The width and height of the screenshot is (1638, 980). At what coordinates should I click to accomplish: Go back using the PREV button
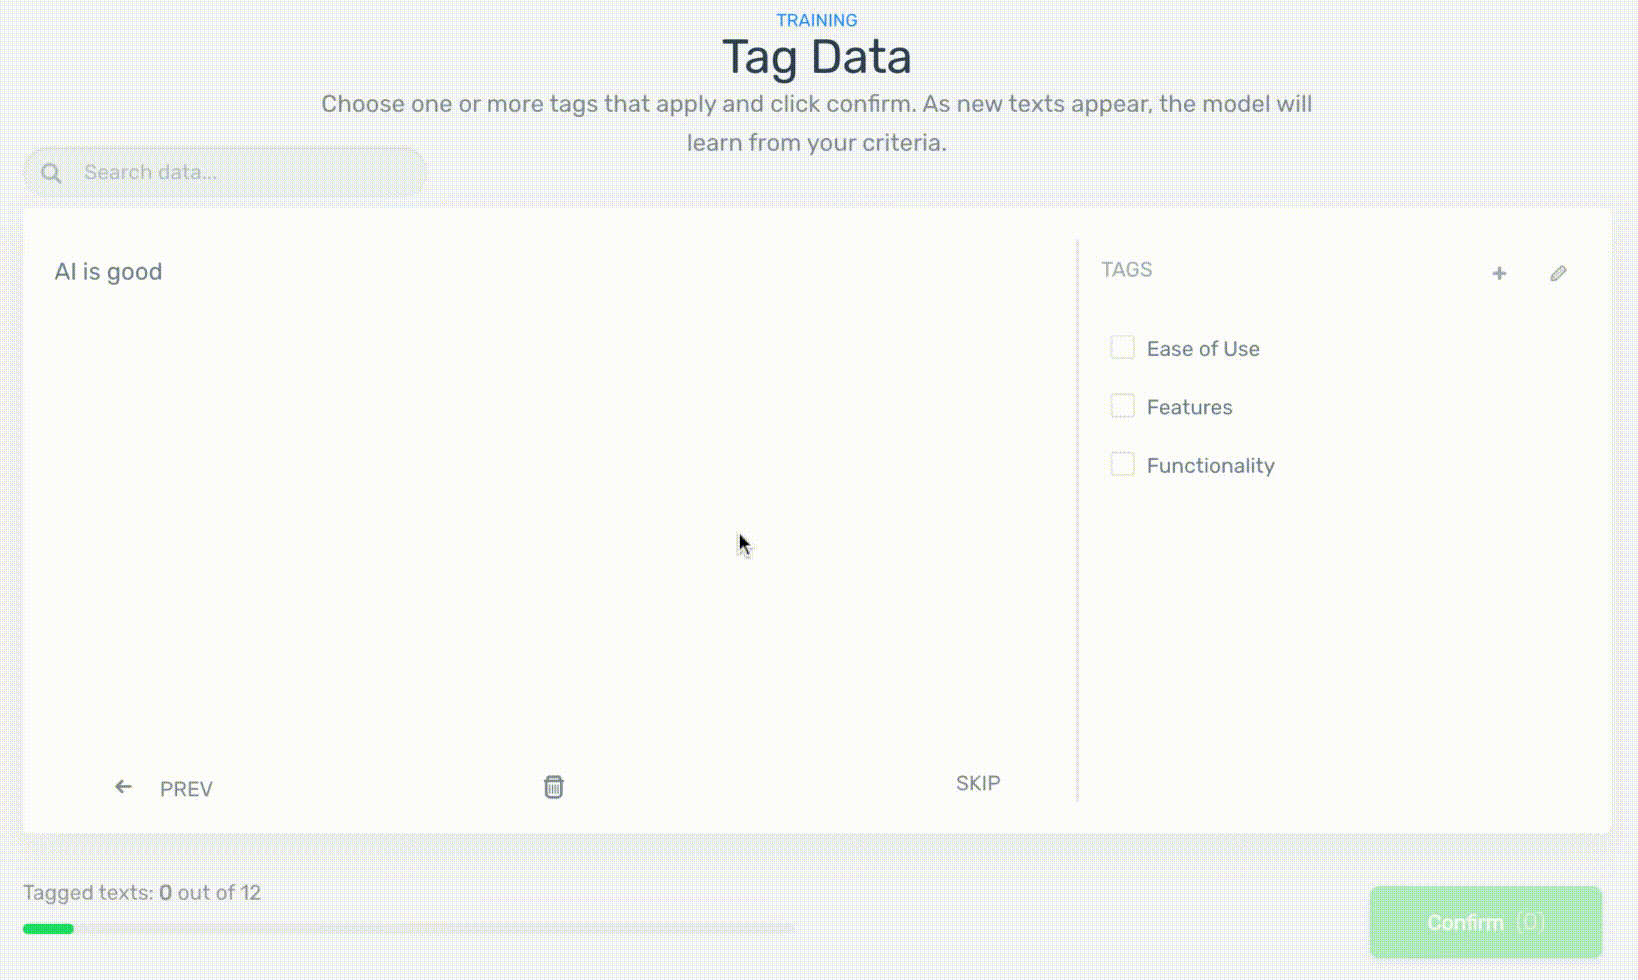(186, 789)
